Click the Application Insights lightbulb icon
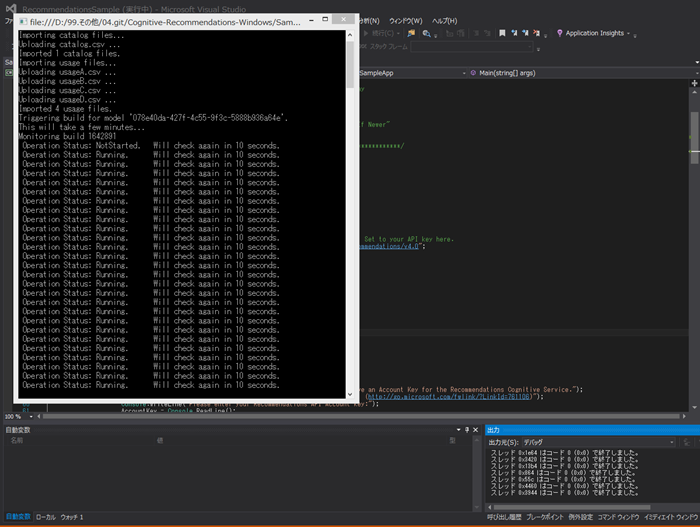The width and height of the screenshot is (700, 527). (559, 33)
